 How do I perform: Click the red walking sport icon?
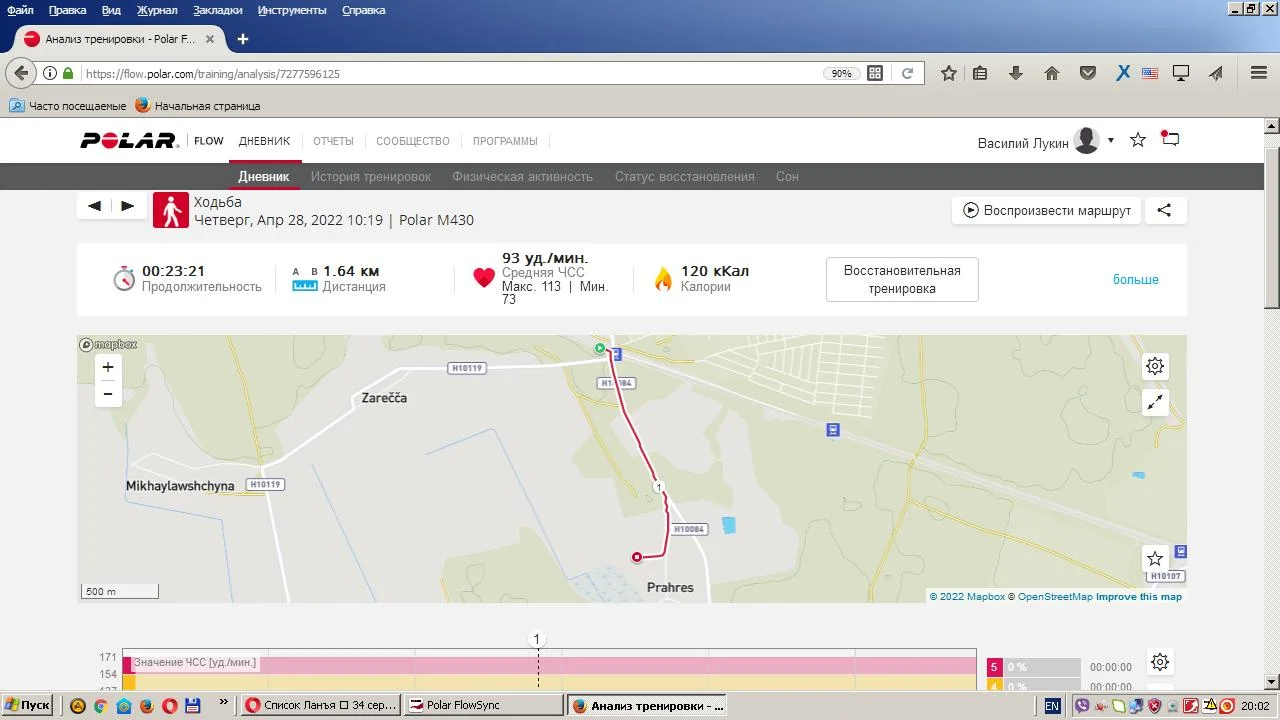171,210
